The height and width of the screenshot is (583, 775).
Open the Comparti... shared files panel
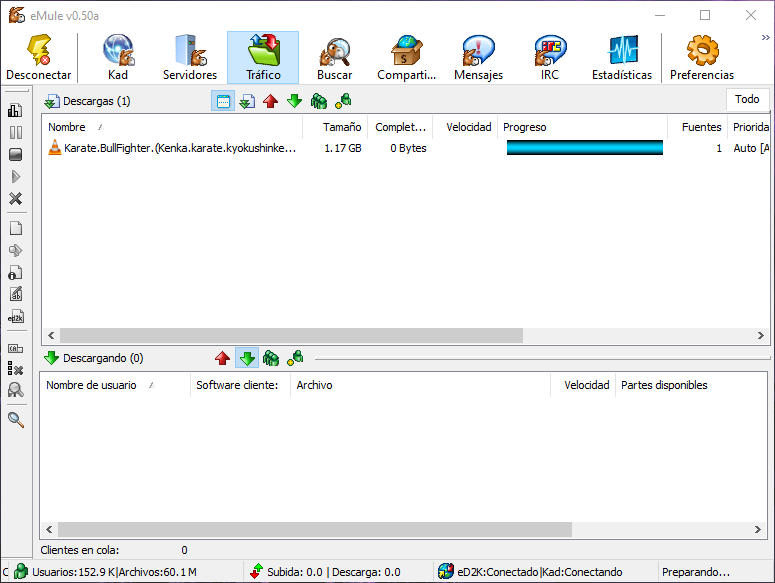[x=406, y=57]
